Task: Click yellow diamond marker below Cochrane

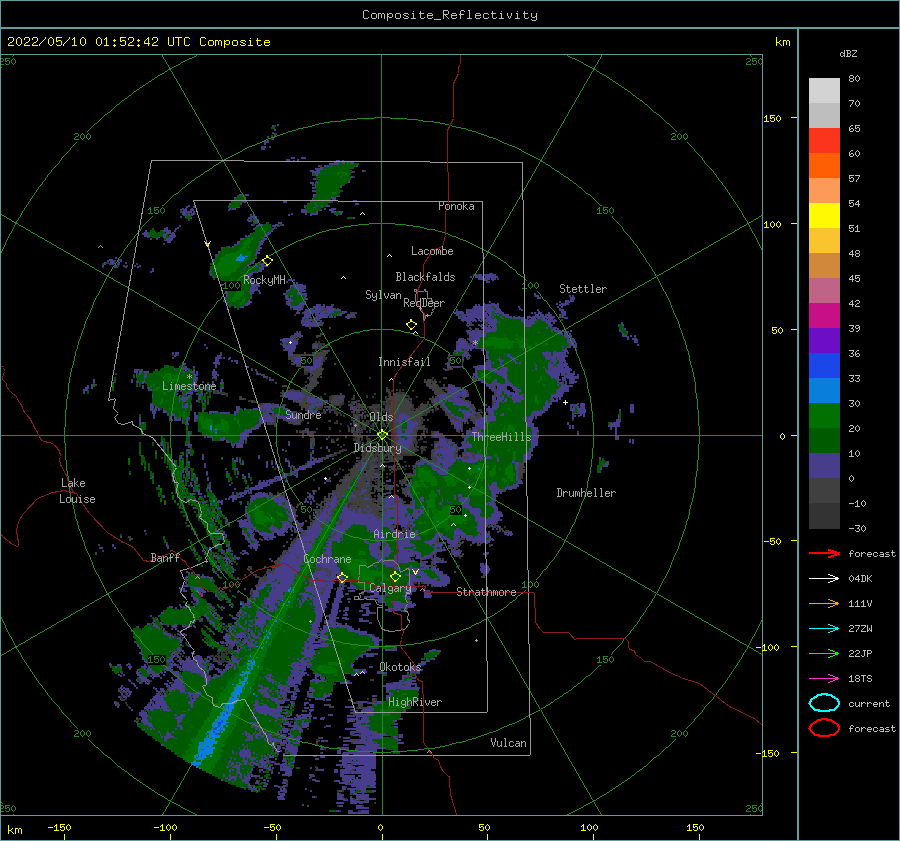Action: click(x=342, y=577)
